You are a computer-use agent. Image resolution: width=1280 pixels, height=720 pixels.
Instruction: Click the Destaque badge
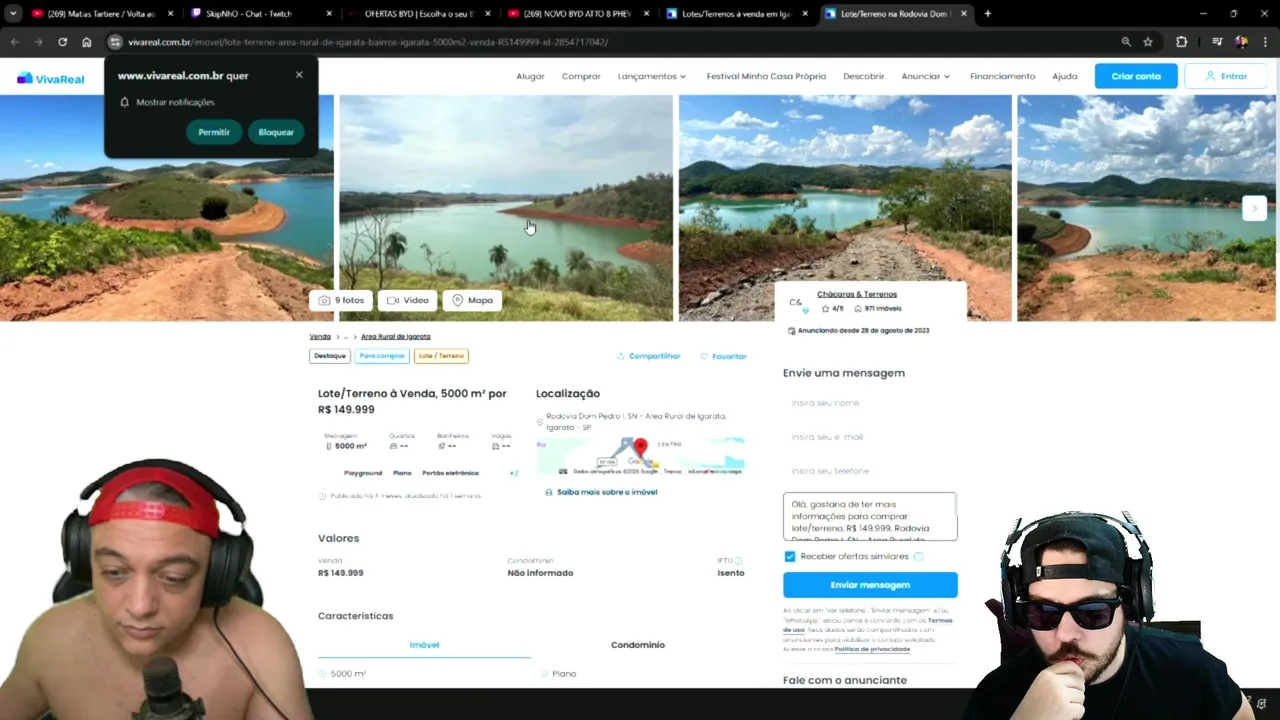330,356
